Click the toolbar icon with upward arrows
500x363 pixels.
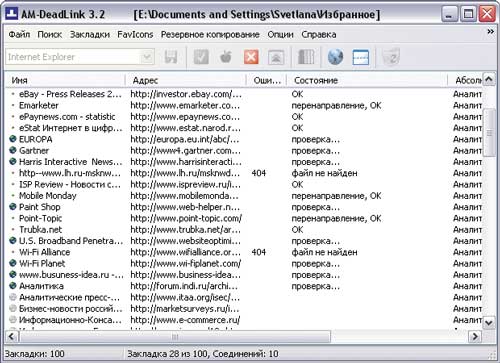click(276, 57)
